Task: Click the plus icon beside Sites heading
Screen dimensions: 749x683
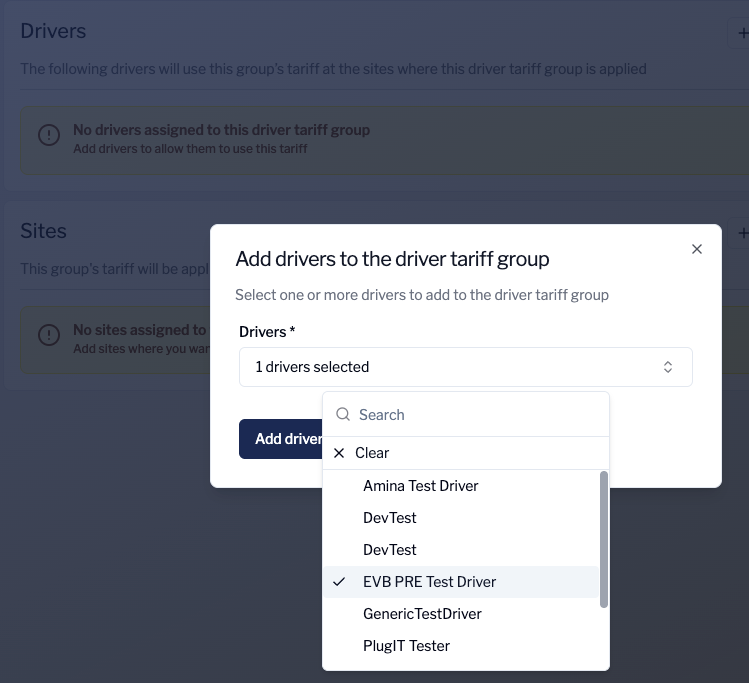Action: pyautogui.click(x=742, y=232)
